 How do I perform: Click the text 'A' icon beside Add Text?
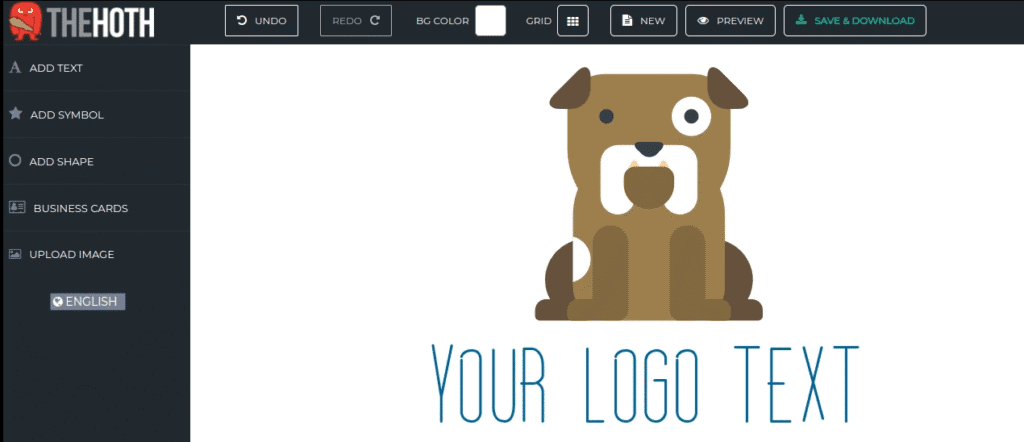tap(15, 68)
